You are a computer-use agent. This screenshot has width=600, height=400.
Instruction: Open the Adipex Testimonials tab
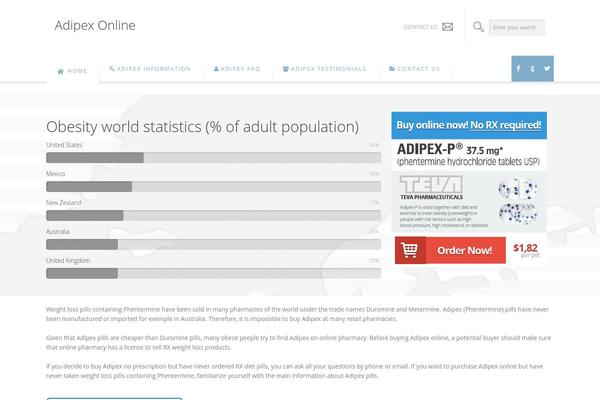pos(324,69)
